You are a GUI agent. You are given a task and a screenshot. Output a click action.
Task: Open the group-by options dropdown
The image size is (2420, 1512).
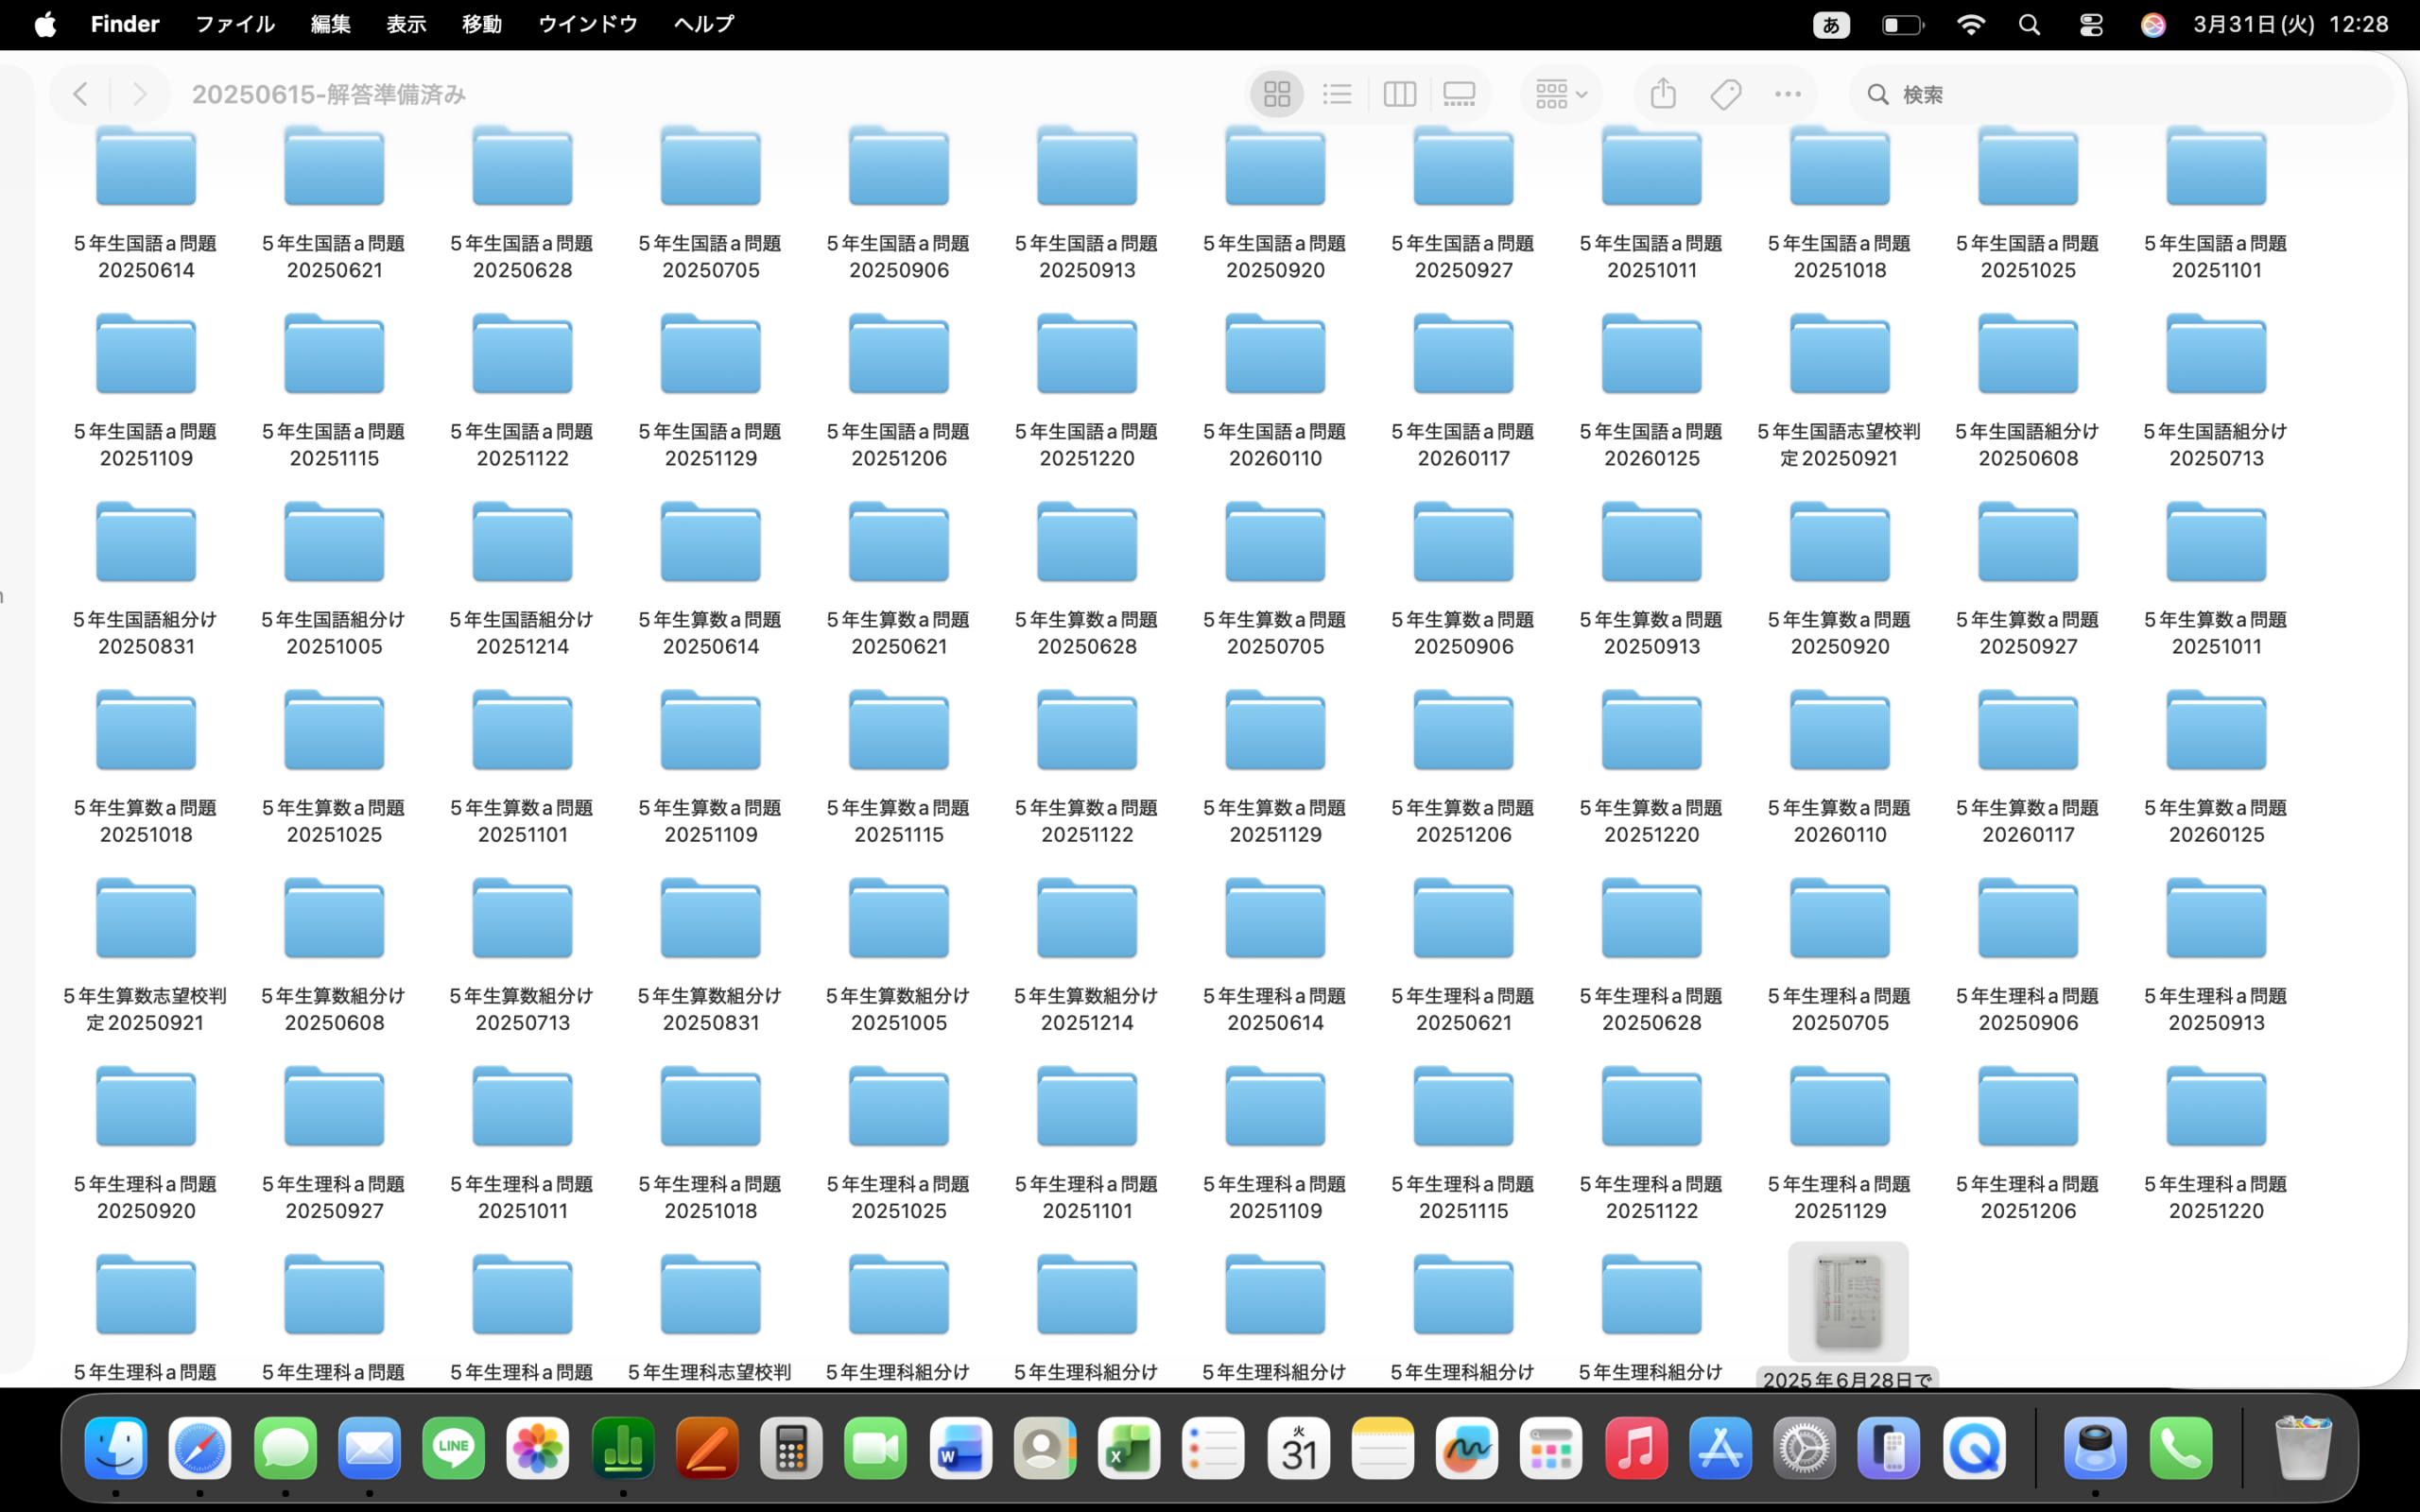pyautogui.click(x=1560, y=94)
